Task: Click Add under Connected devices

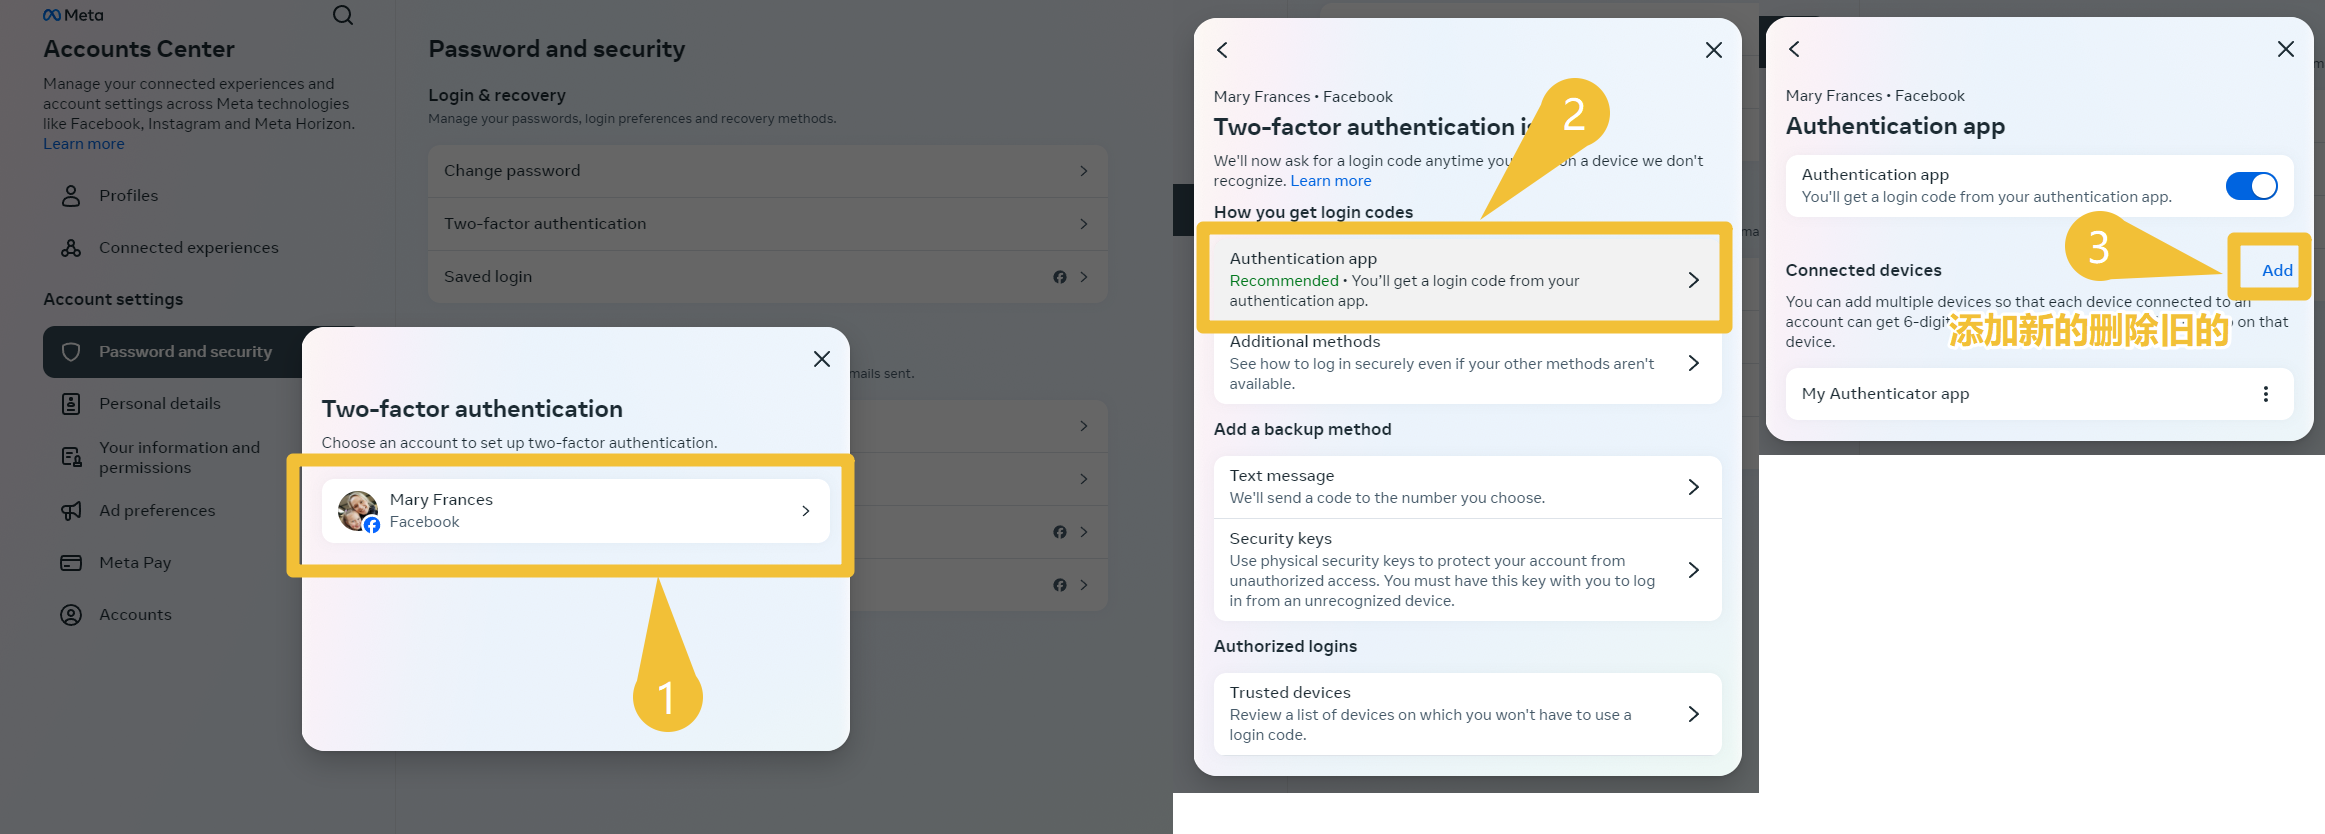Action: [x=2276, y=270]
